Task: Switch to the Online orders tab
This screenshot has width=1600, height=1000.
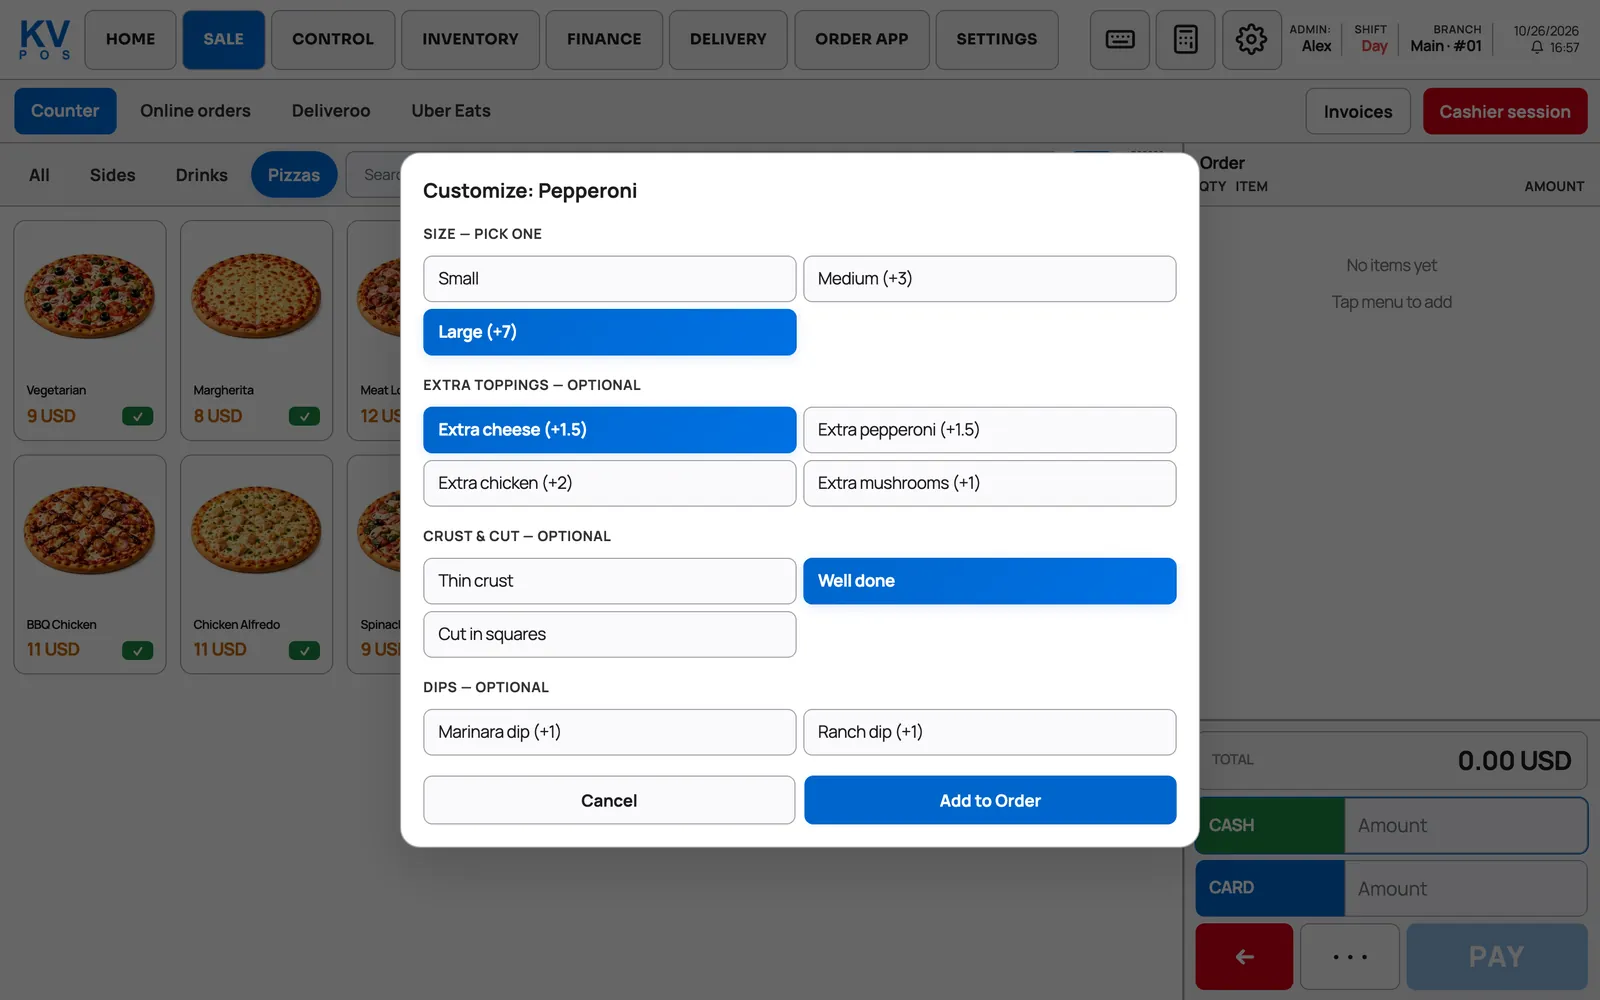Action: click(x=195, y=111)
